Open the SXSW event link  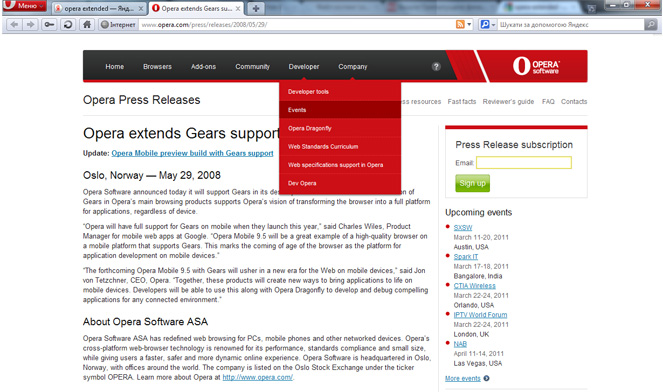point(463,228)
